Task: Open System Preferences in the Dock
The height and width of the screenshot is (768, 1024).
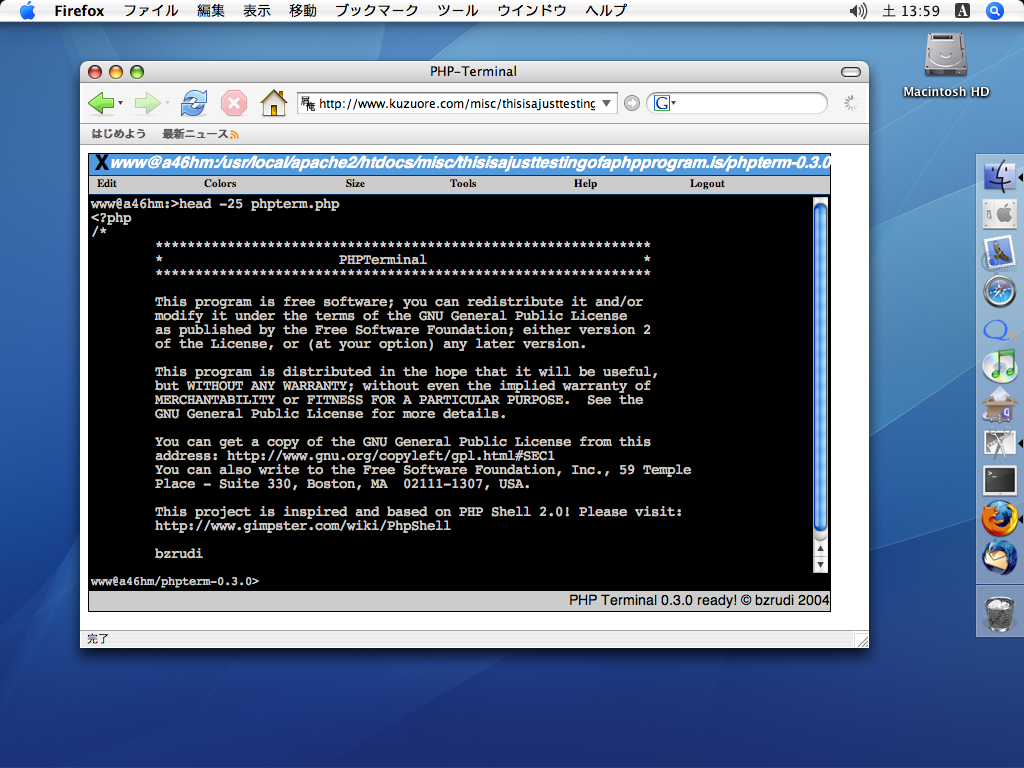Action: (999, 214)
